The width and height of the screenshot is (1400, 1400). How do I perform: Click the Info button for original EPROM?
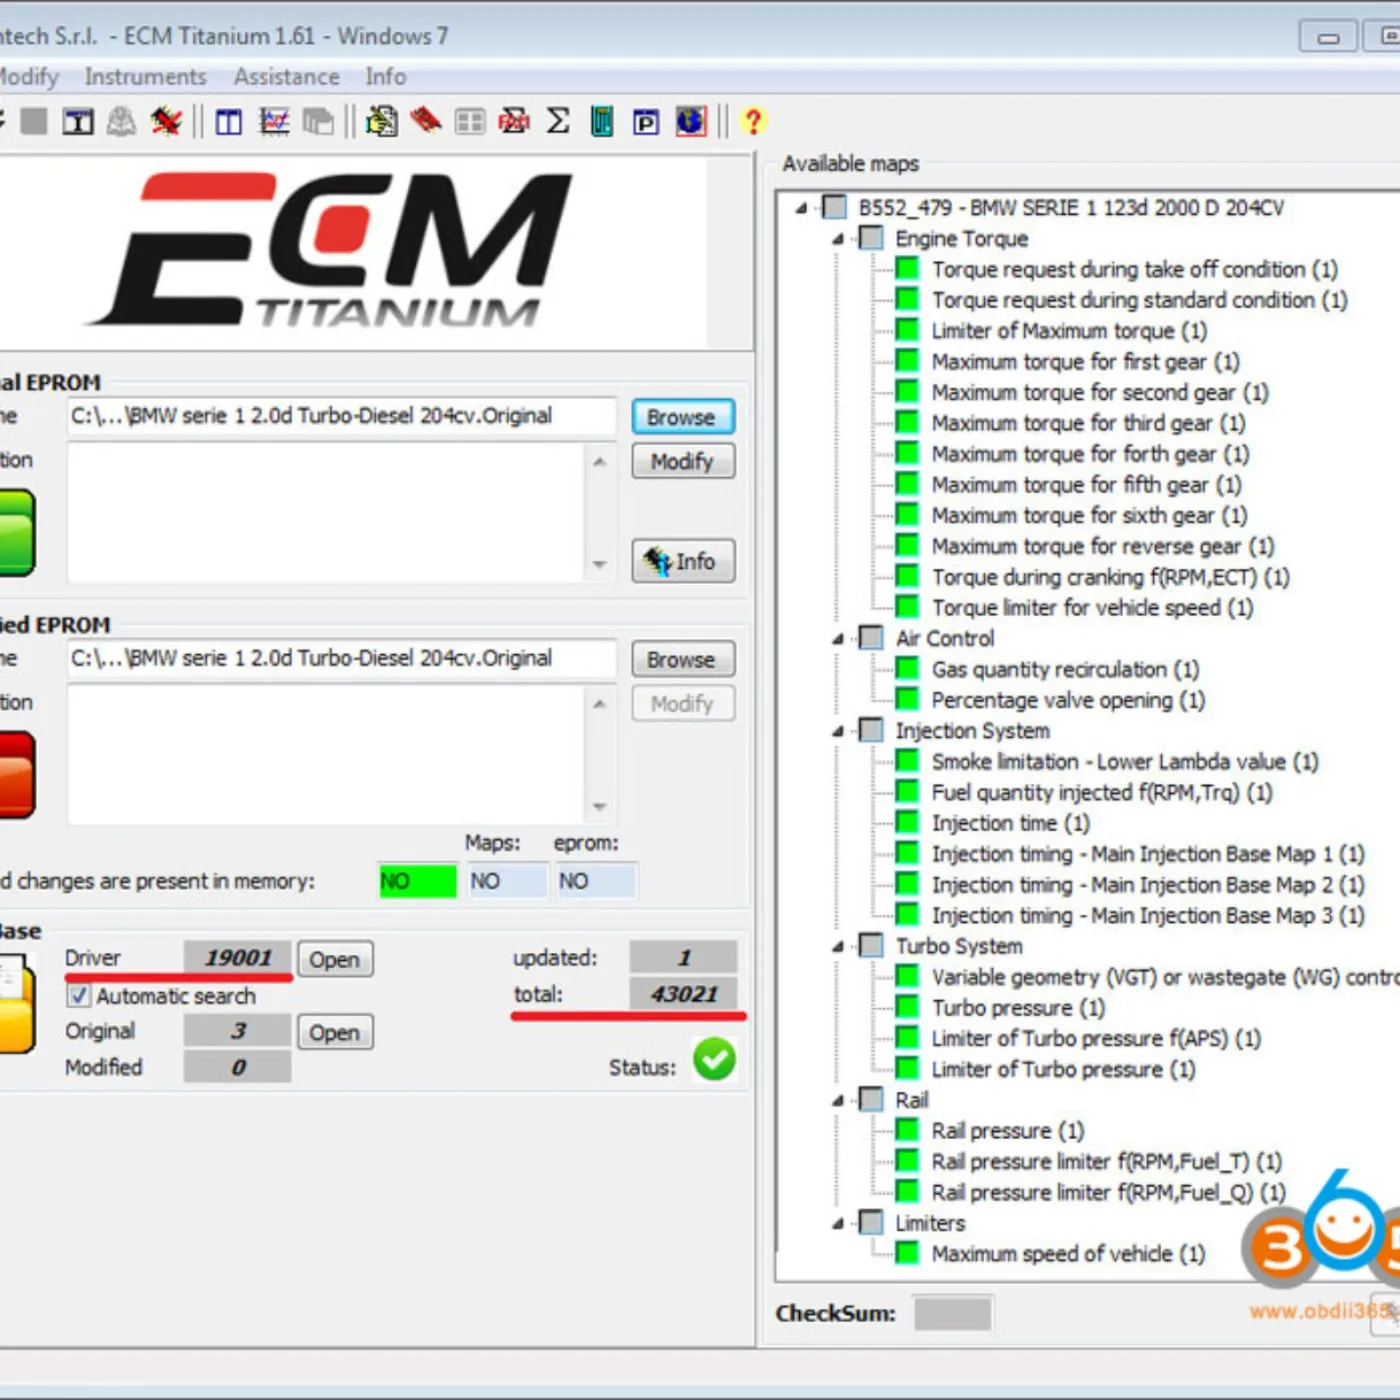point(683,561)
